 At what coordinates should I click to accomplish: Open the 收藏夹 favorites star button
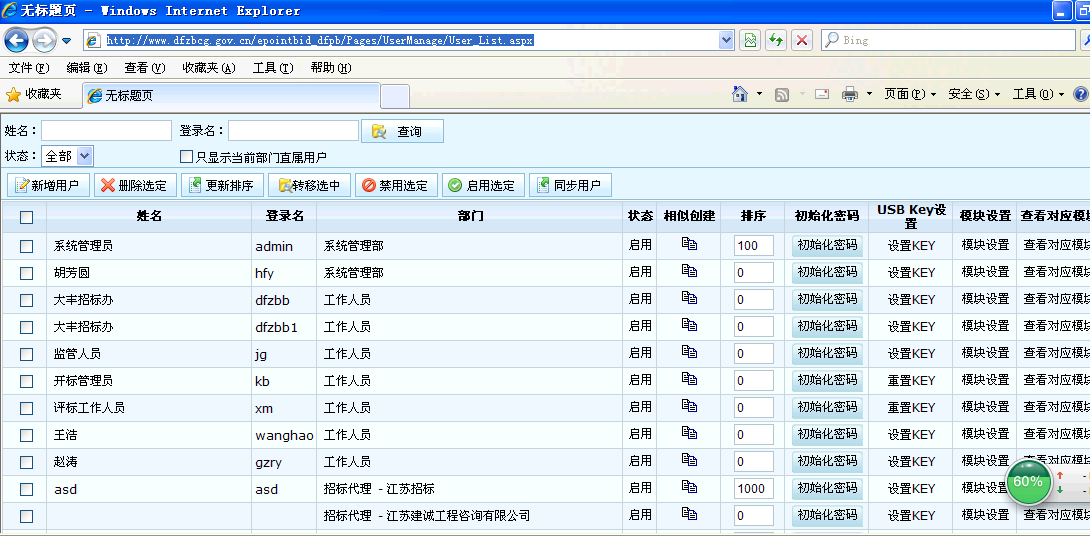34,94
